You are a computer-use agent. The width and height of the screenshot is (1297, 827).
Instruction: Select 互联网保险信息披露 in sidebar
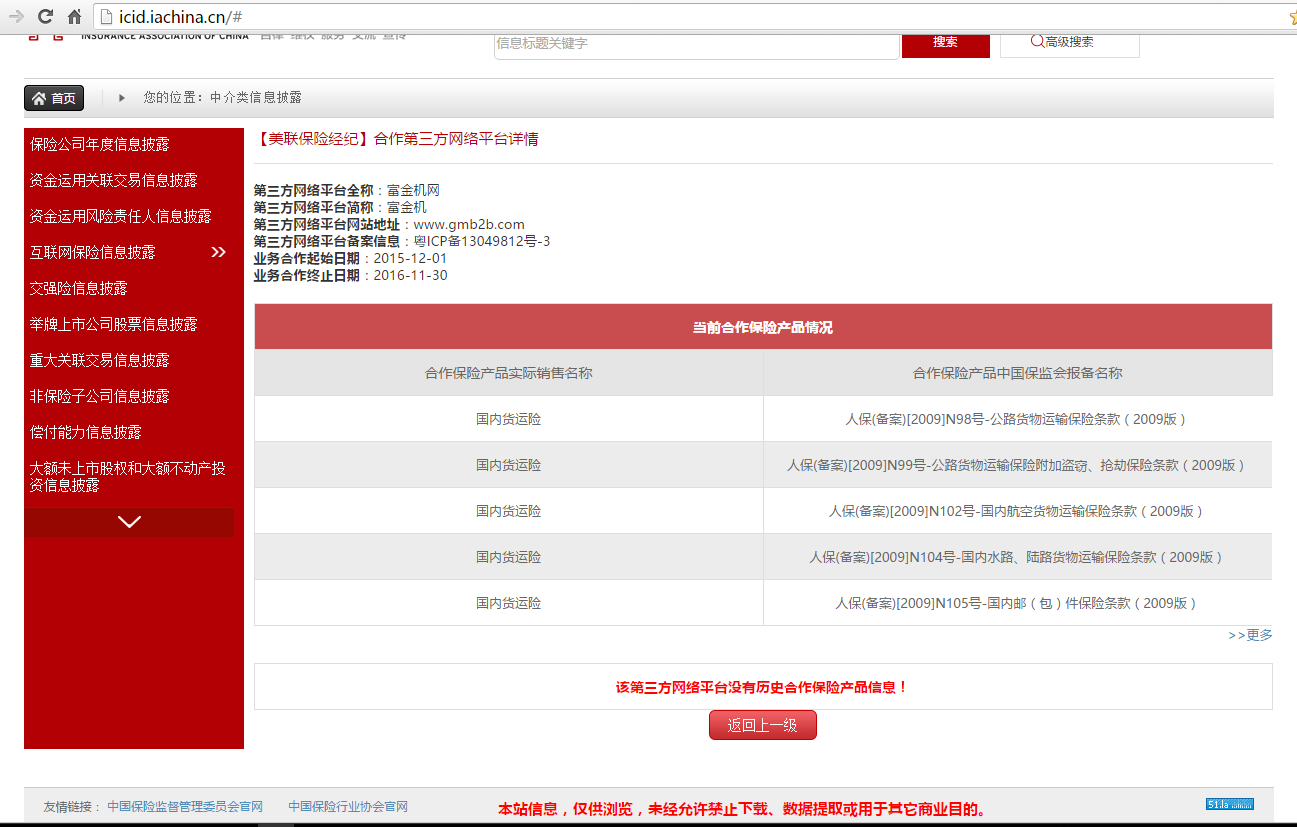tap(93, 252)
